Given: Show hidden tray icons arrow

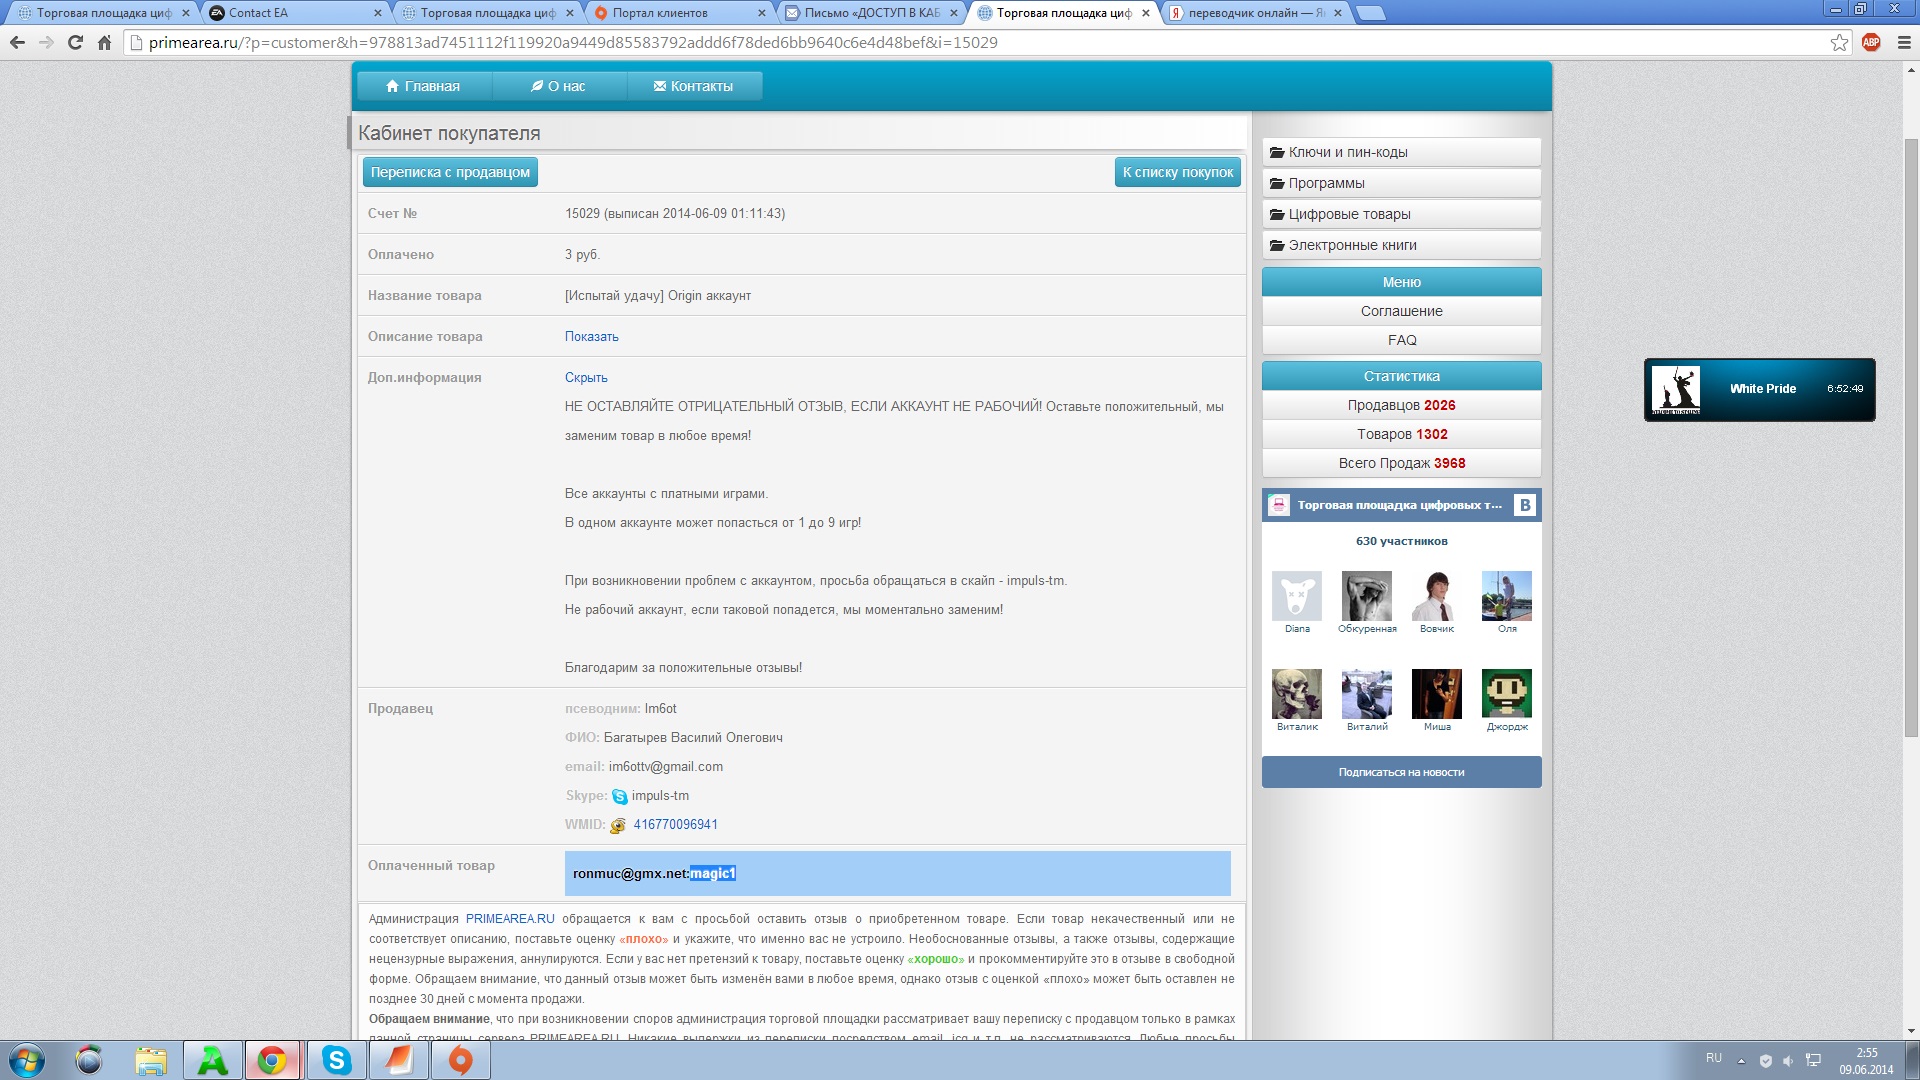Looking at the screenshot, I should point(1741,1060).
